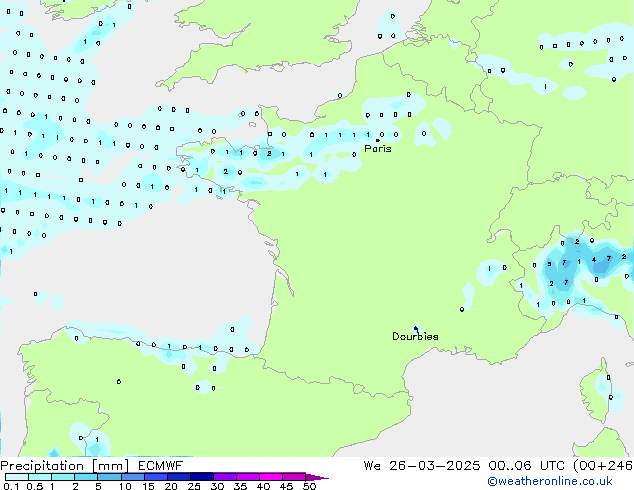634x490 pixels.
Task: Click the legend value label '50'
Action: 309,486
